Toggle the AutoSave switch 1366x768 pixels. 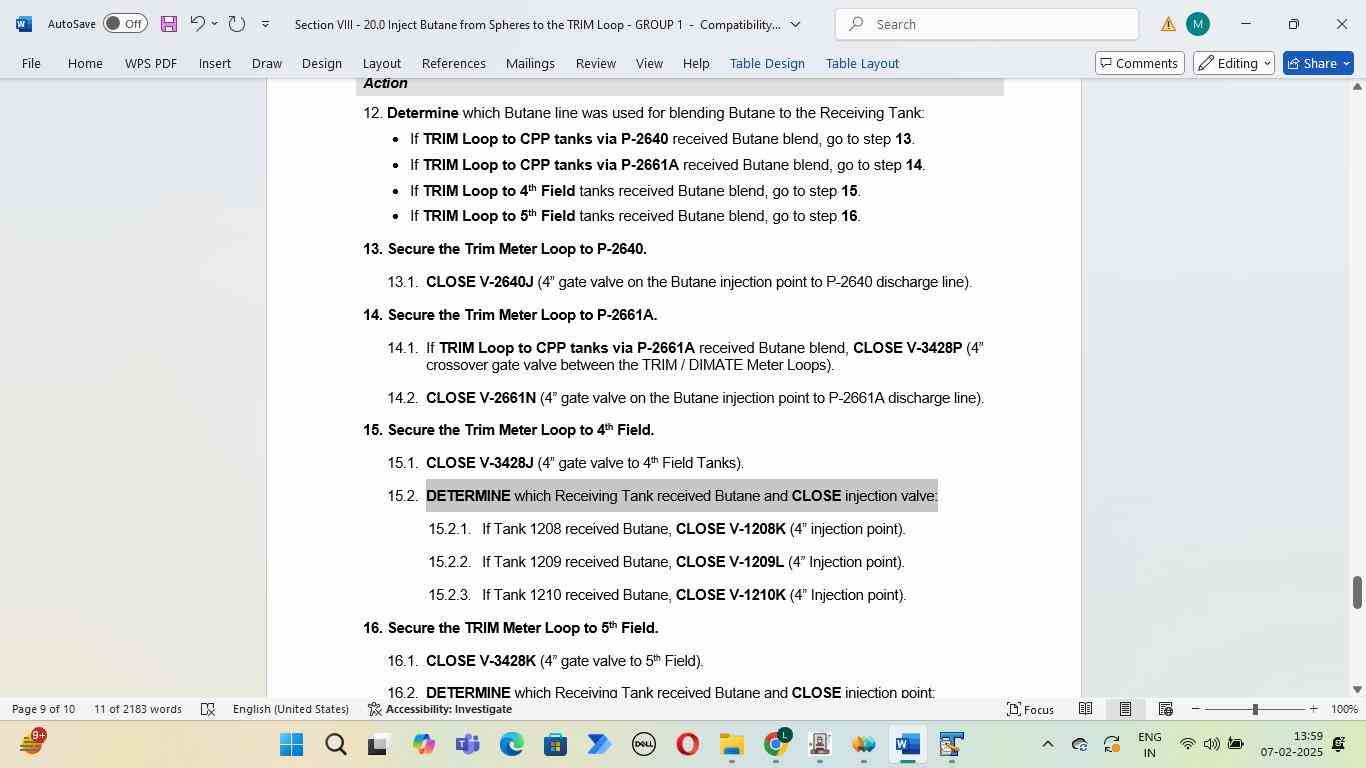click(125, 24)
